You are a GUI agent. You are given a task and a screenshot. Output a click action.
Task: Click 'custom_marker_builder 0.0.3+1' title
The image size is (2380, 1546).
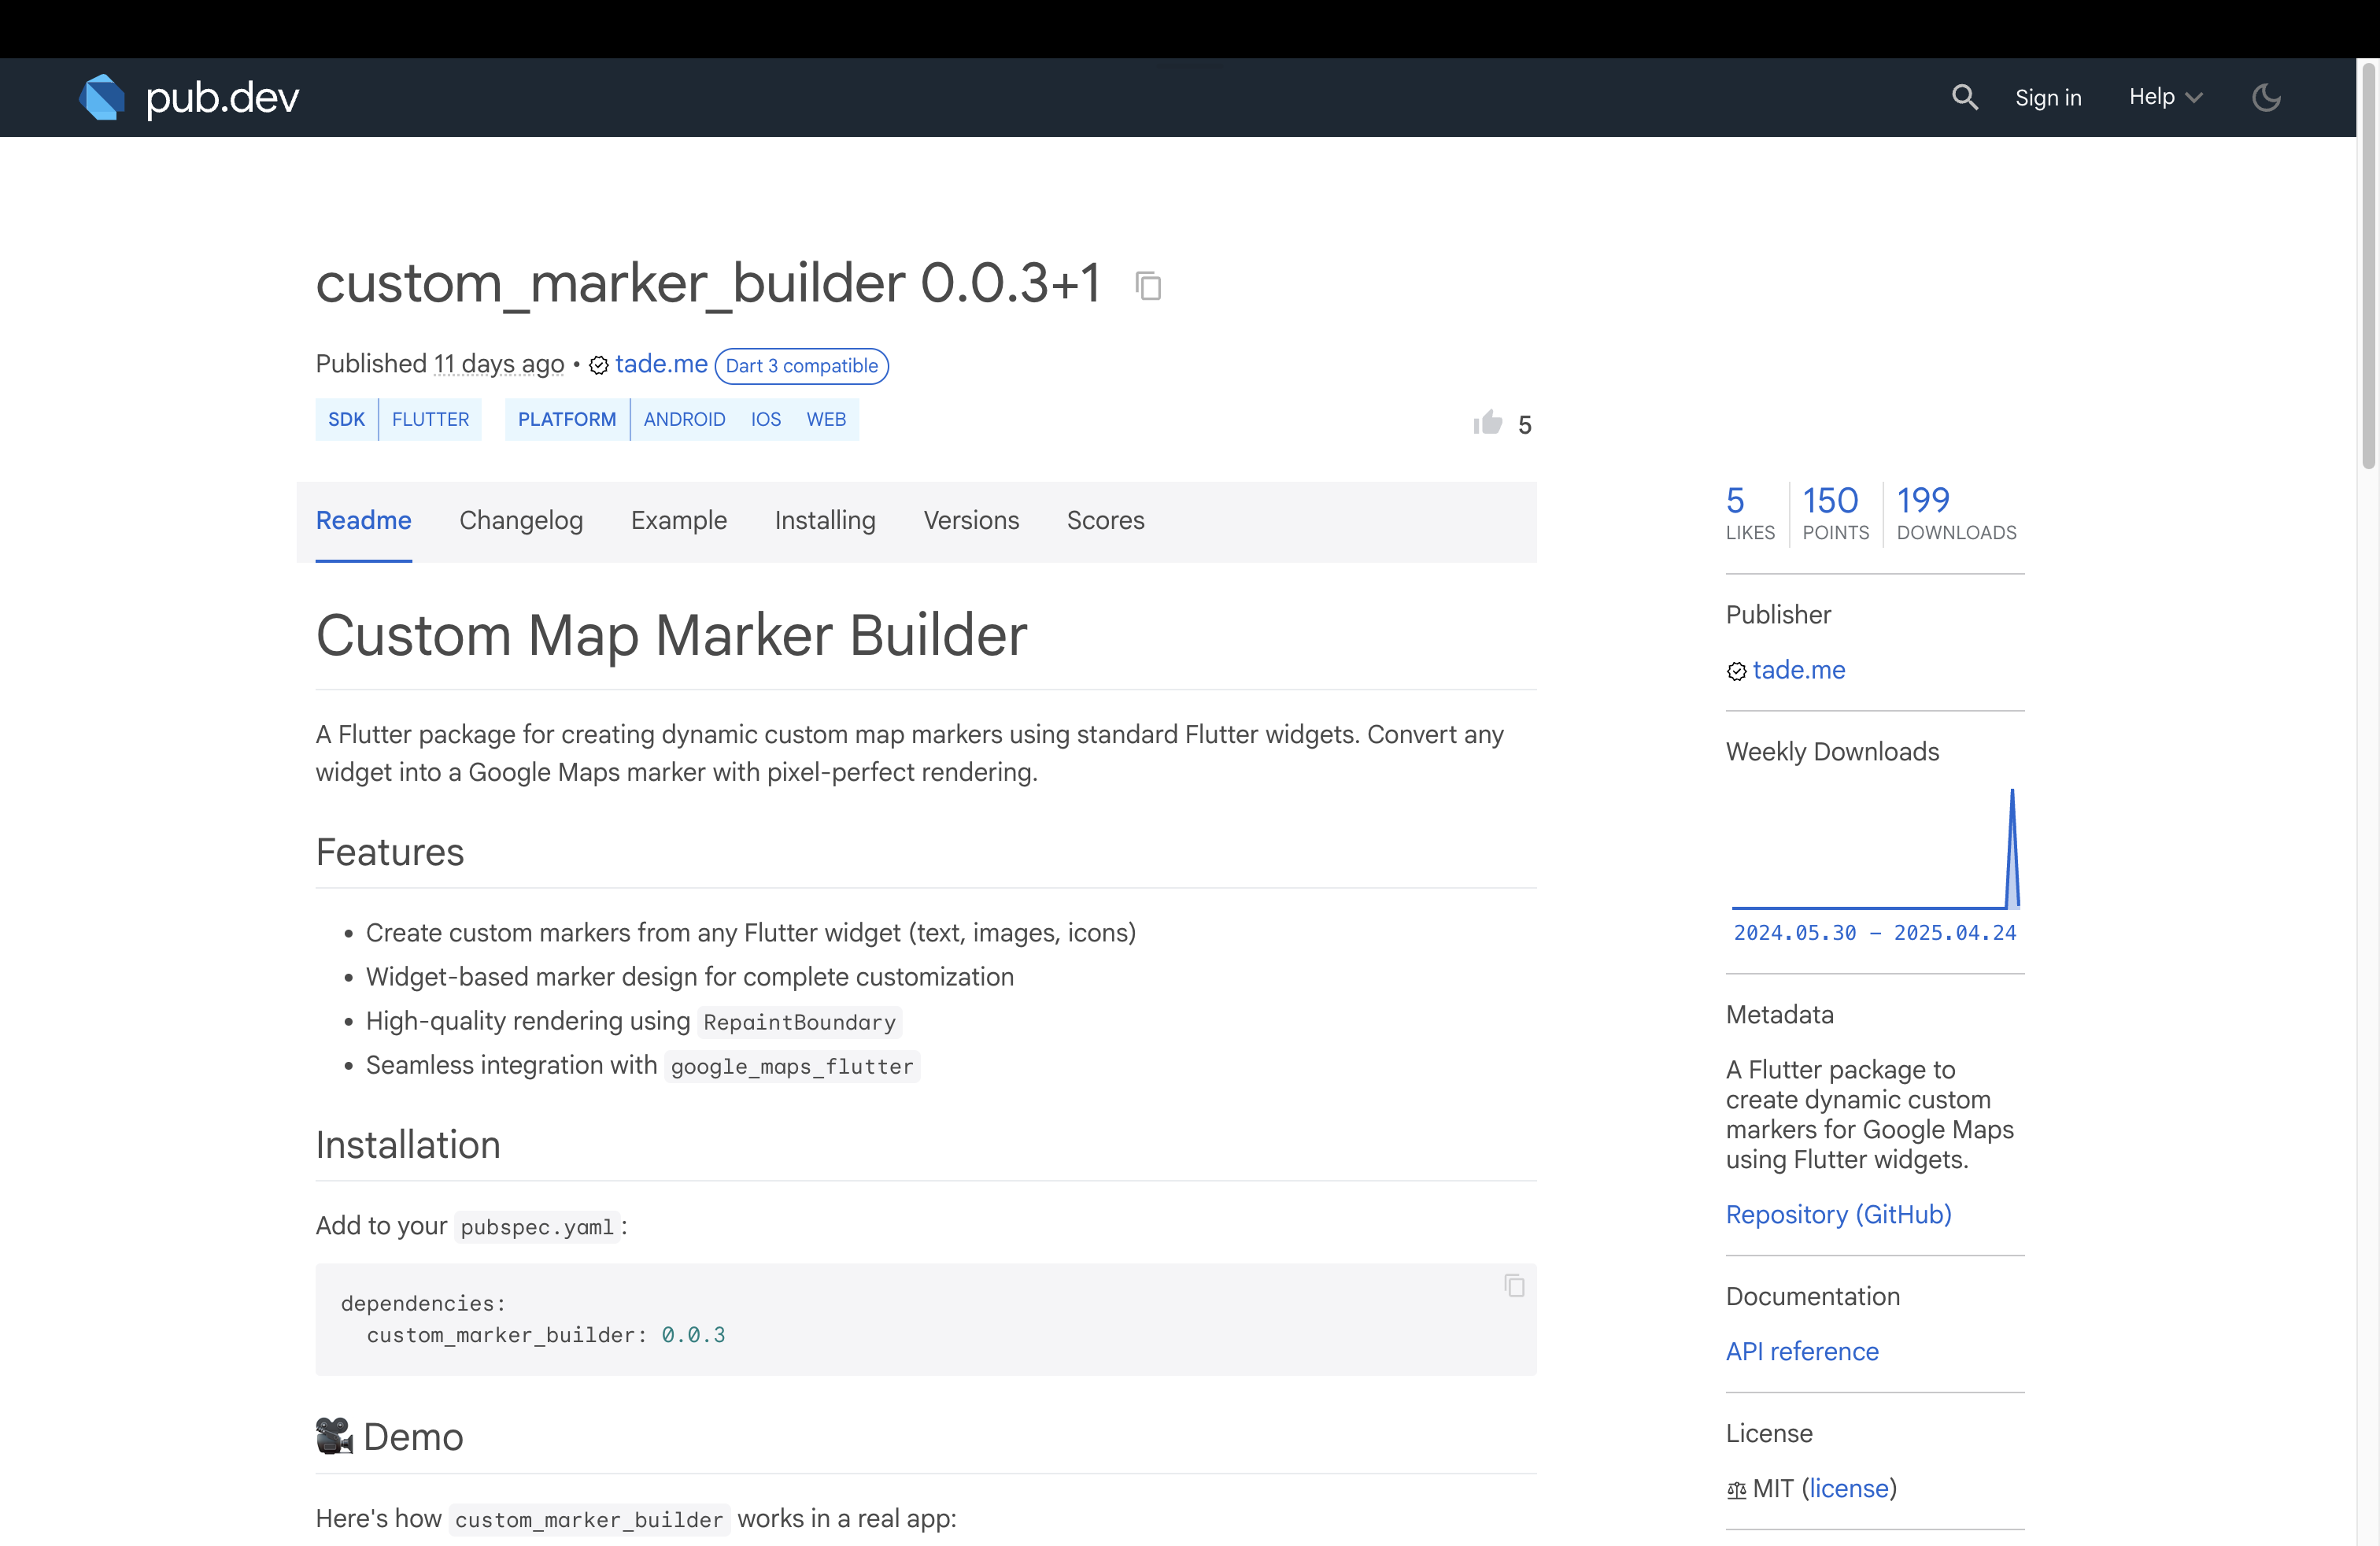tap(708, 283)
